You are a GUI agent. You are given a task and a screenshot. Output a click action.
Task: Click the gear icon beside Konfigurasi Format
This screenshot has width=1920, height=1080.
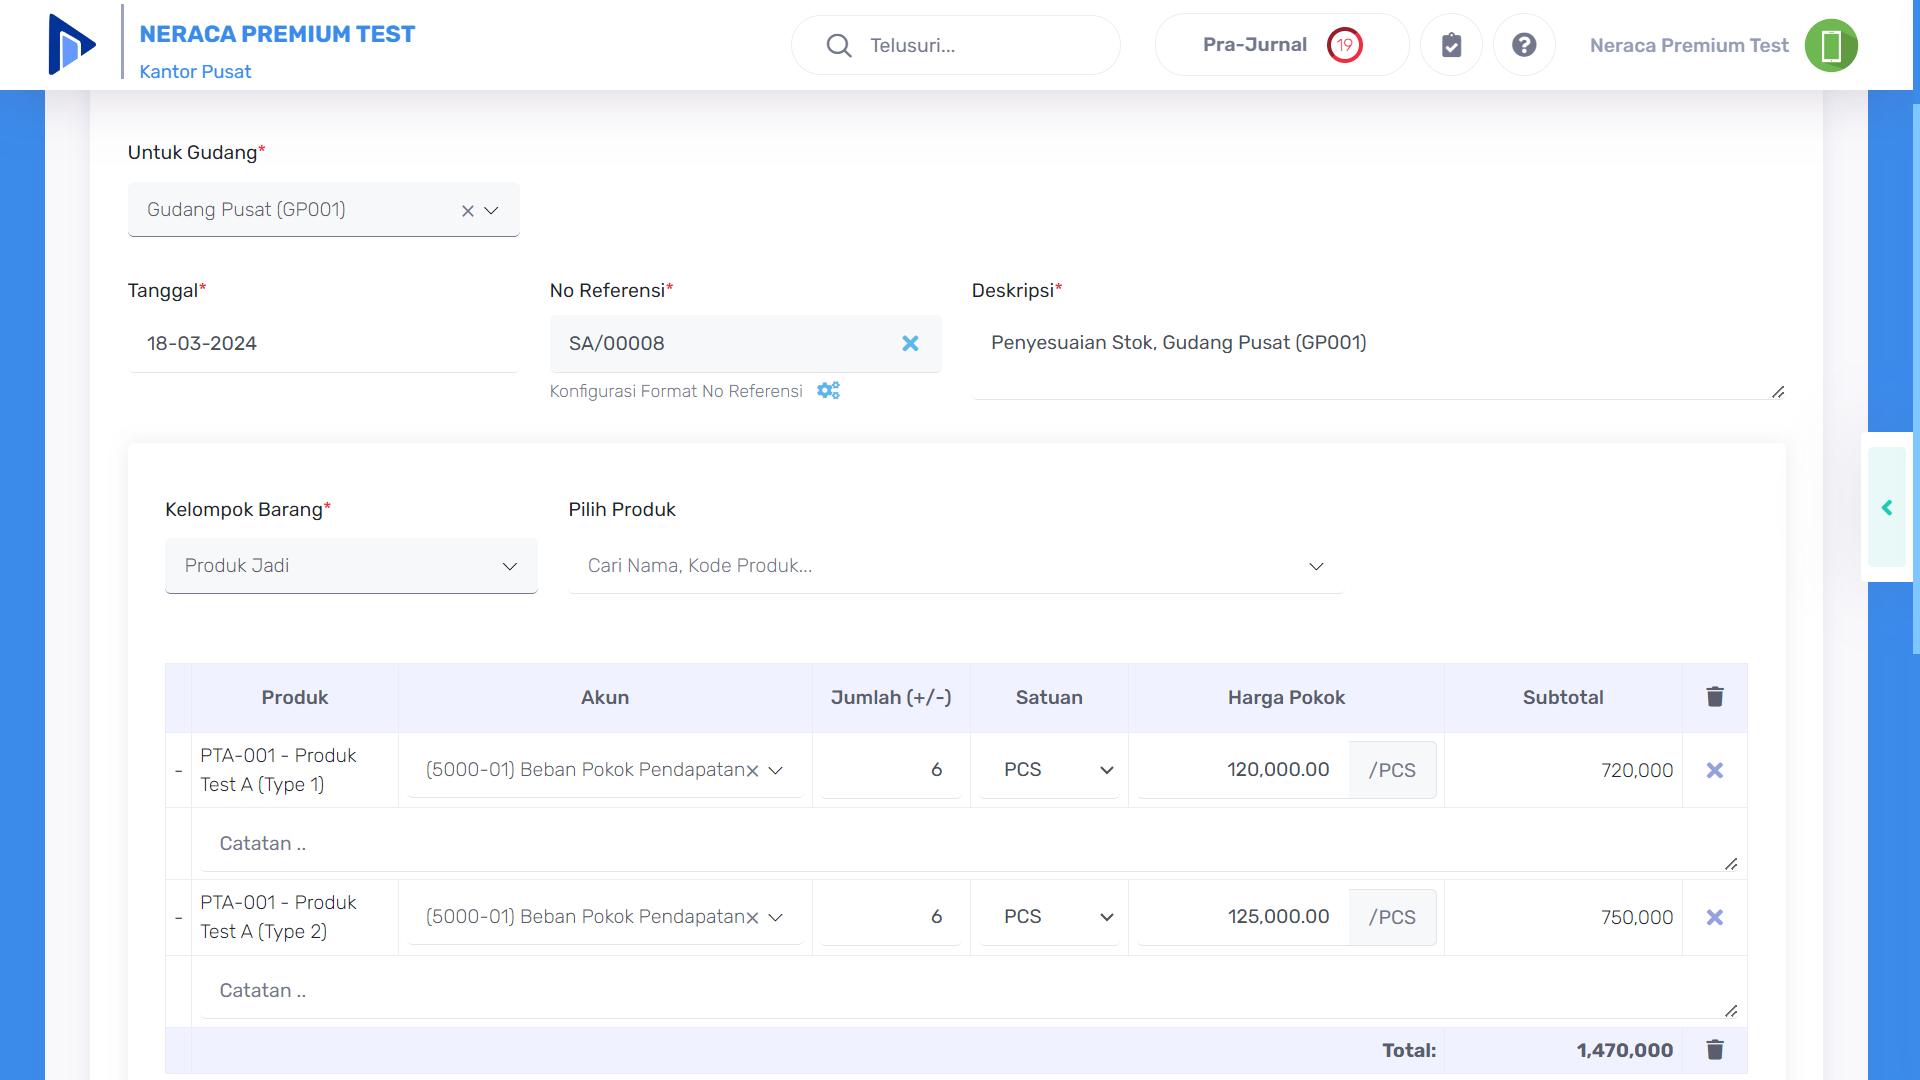828,391
